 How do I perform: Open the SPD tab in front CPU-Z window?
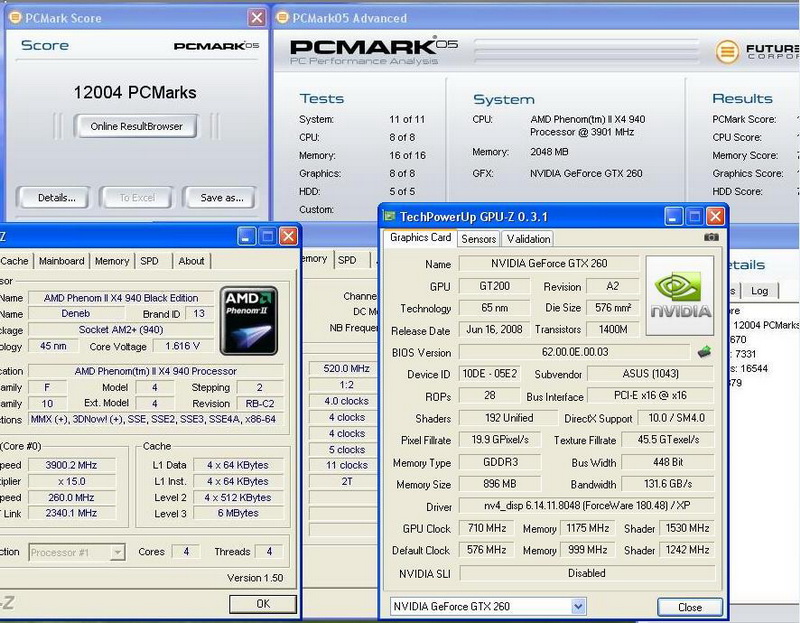(149, 261)
